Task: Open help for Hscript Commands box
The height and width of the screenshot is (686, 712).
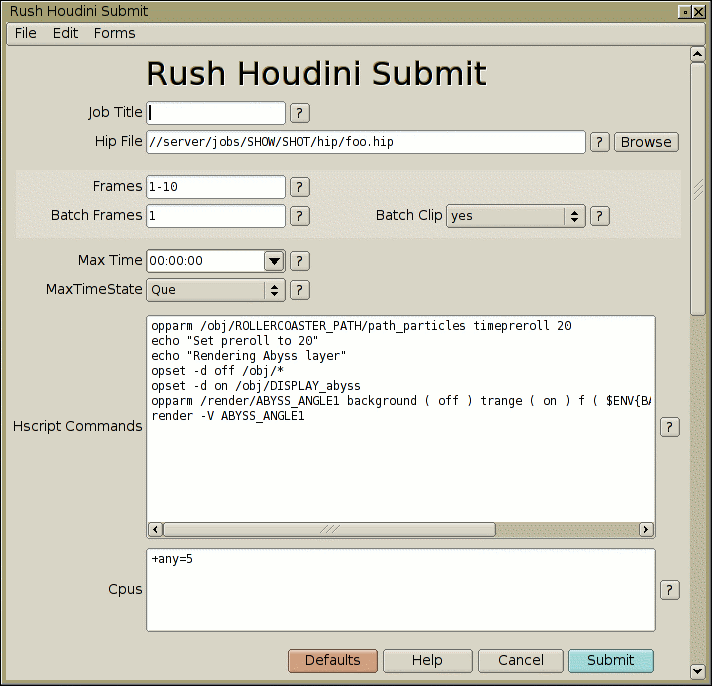Action: point(669,427)
